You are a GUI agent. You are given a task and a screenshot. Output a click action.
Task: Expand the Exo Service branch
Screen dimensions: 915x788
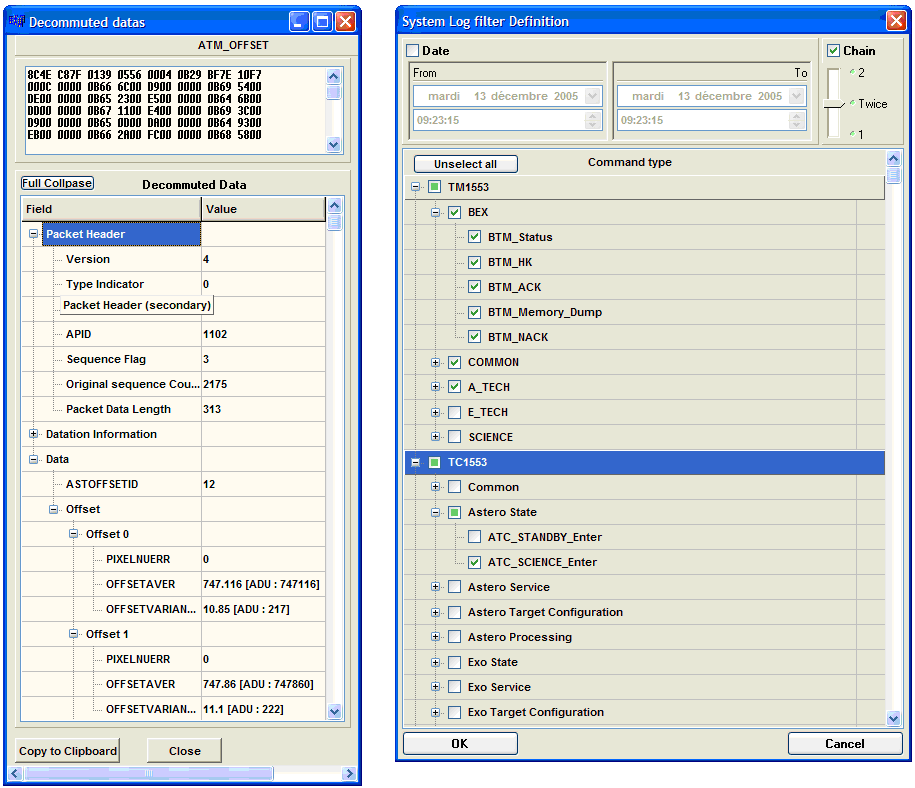[x=435, y=687]
